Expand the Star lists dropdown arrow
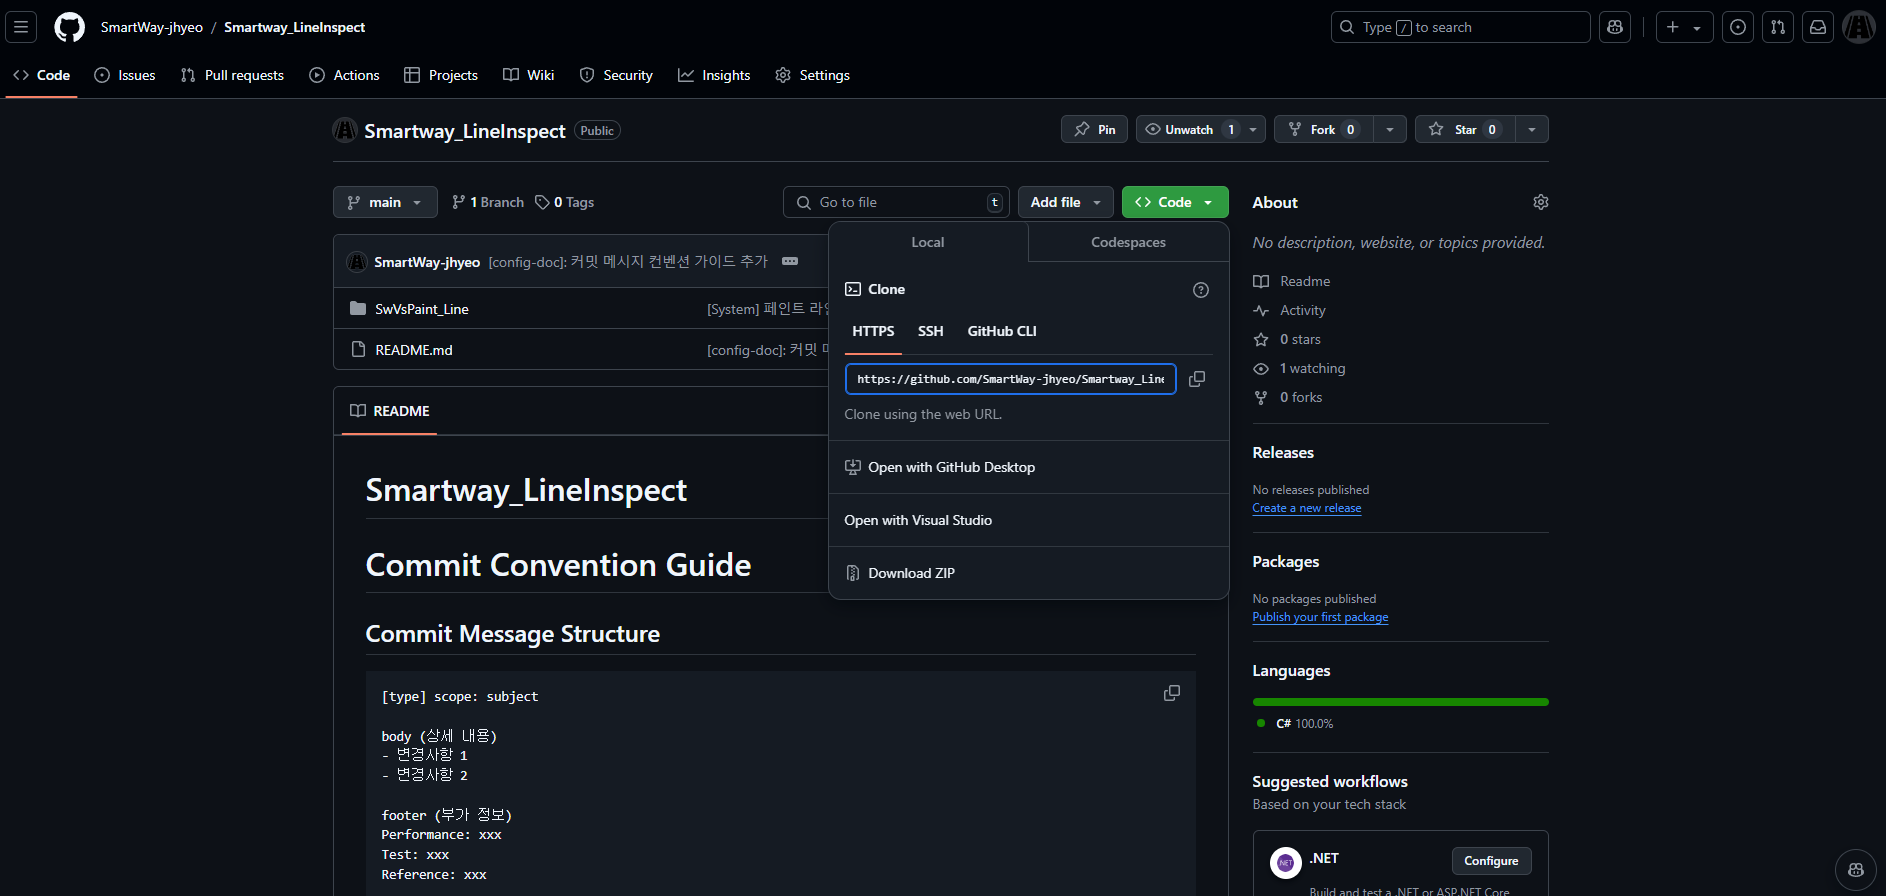The image size is (1886, 896). 1532,129
